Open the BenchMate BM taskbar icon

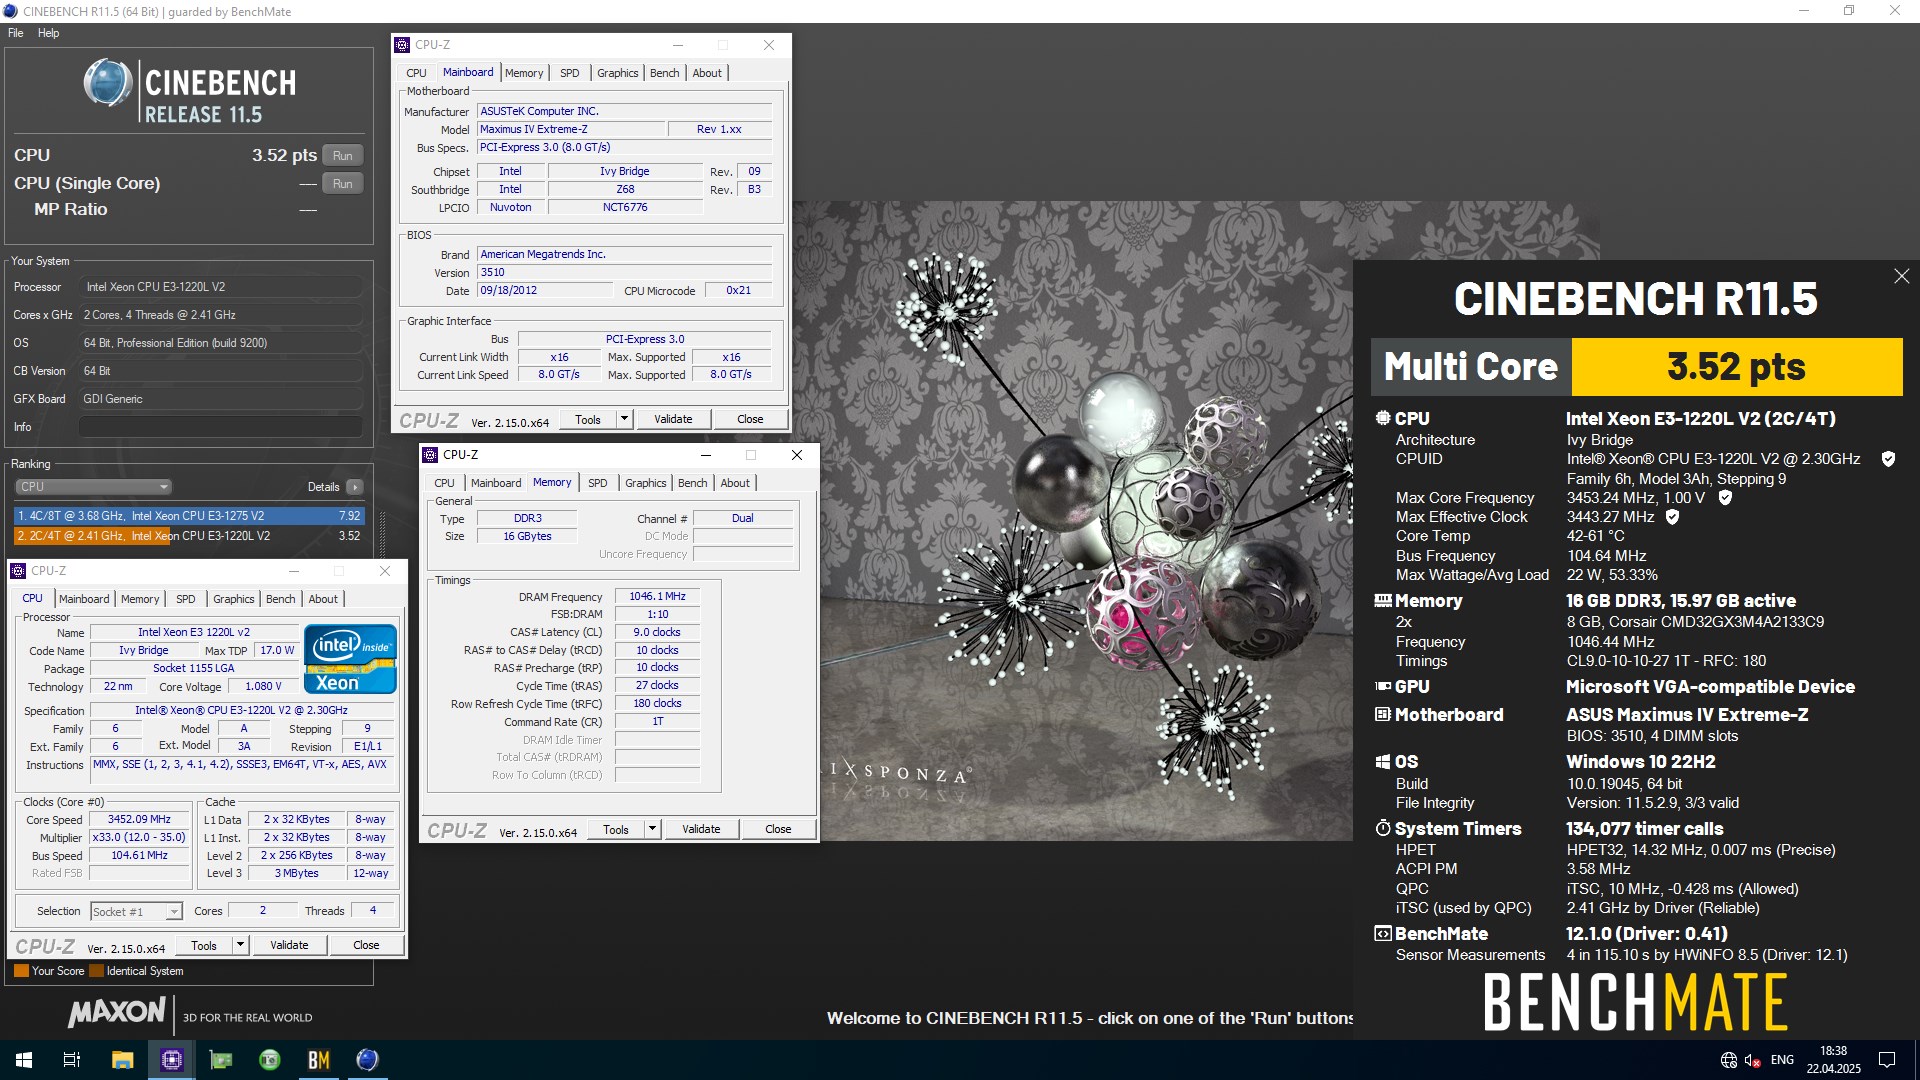[319, 1060]
